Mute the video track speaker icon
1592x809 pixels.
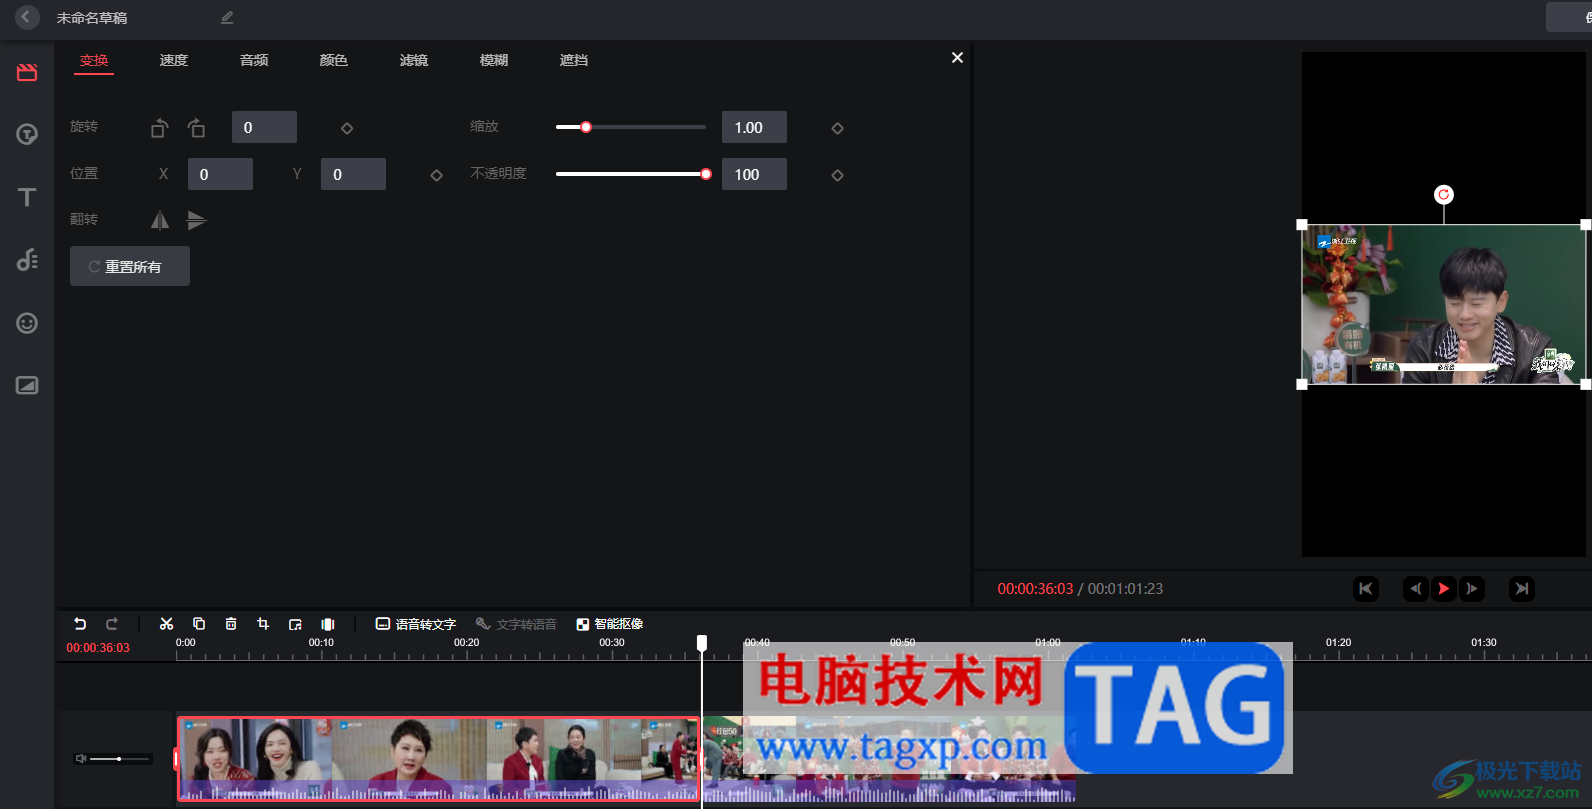(81, 759)
